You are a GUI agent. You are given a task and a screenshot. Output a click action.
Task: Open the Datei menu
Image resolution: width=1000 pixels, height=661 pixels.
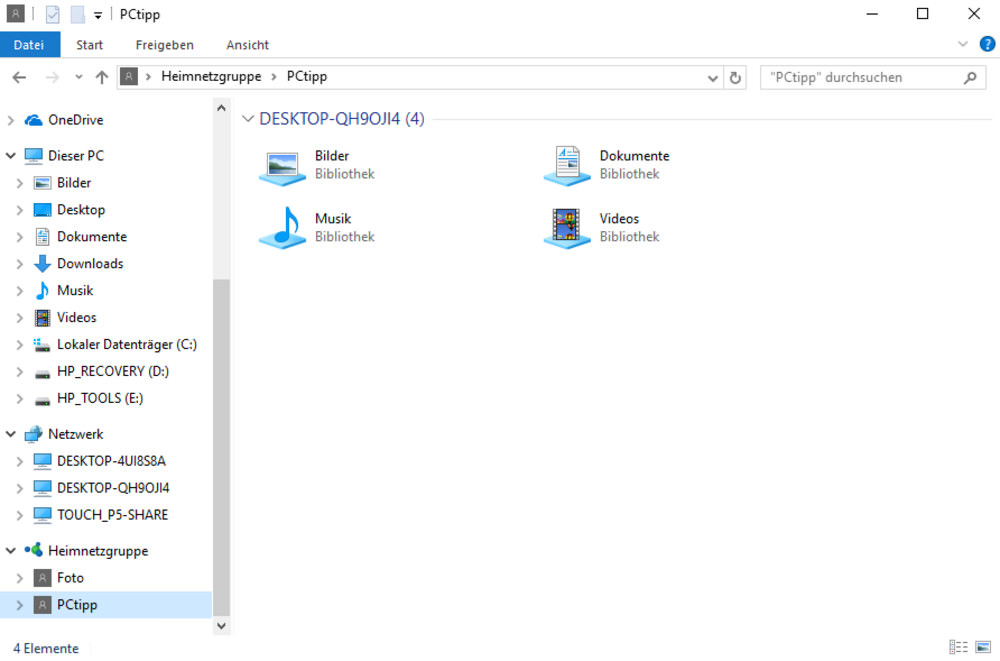tap(29, 45)
